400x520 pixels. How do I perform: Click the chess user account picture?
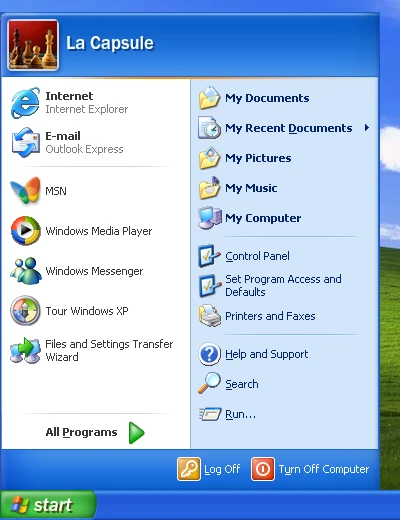(33, 45)
